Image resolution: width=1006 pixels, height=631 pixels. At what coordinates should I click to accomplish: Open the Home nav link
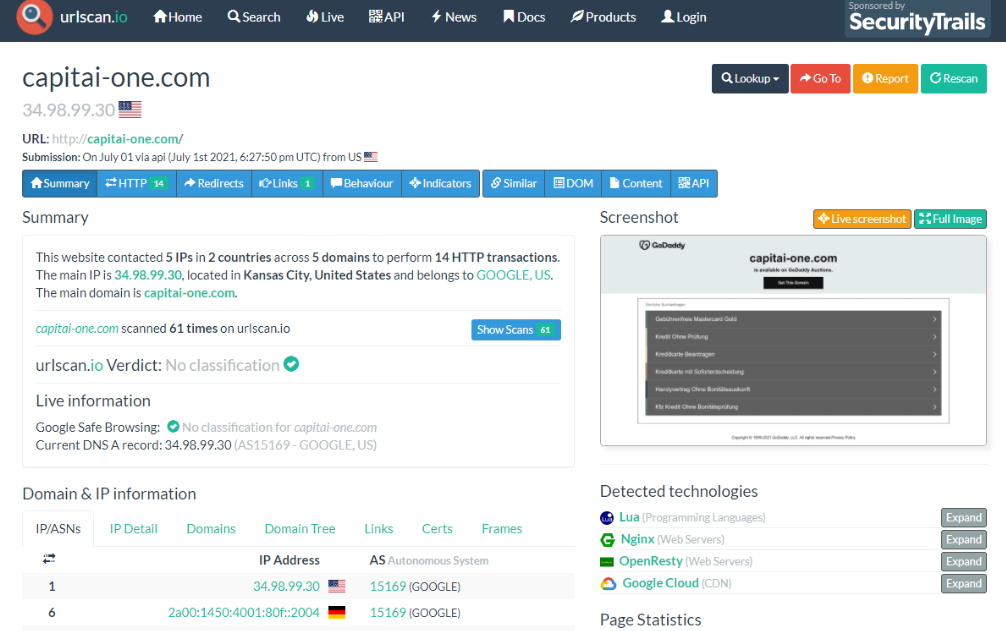pyautogui.click(x=178, y=17)
